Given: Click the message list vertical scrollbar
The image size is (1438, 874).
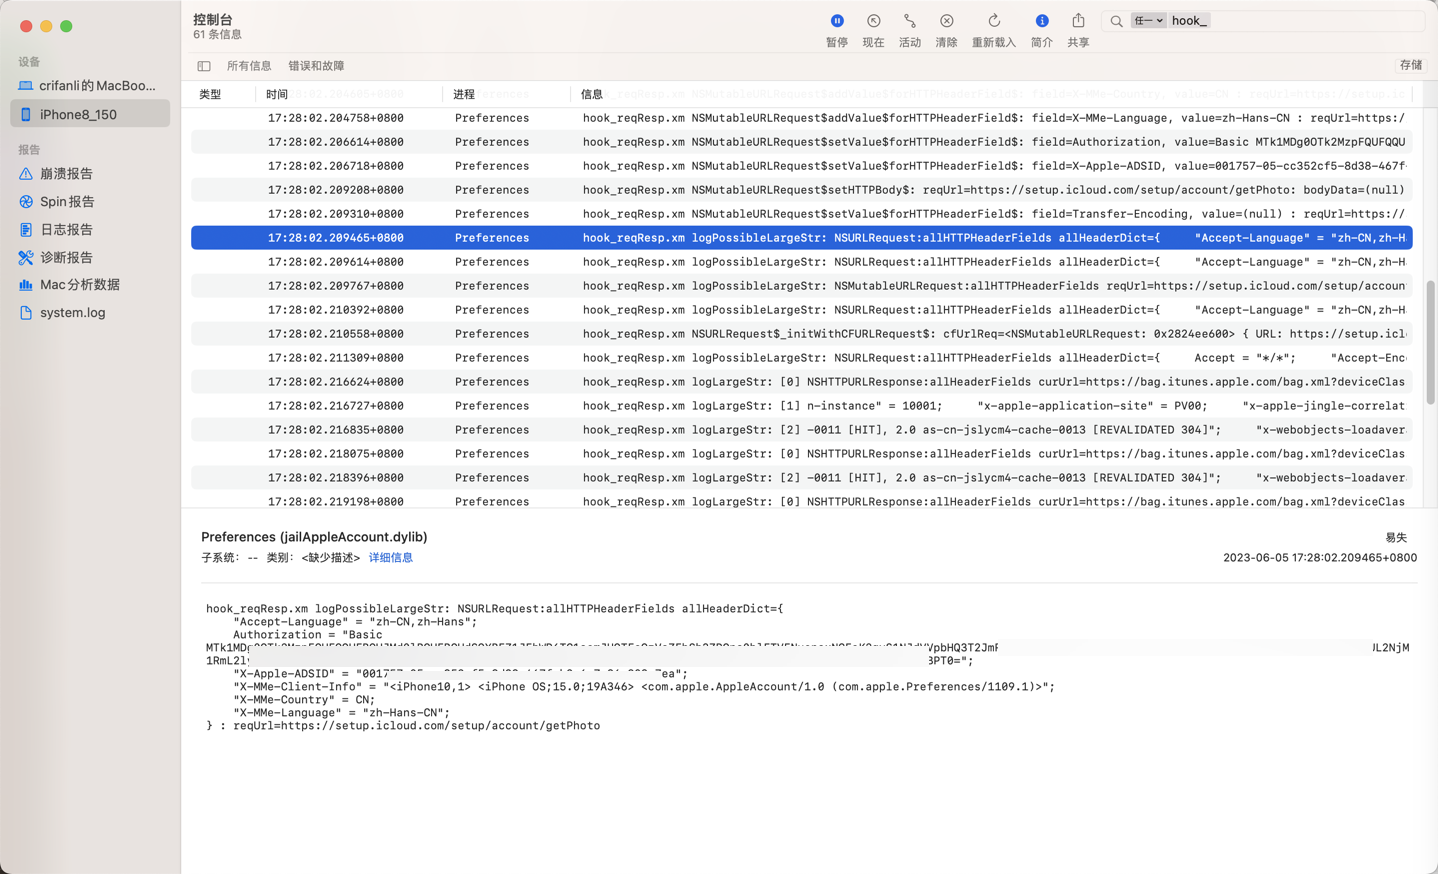Looking at the screenshot, I should [1430, 342].
